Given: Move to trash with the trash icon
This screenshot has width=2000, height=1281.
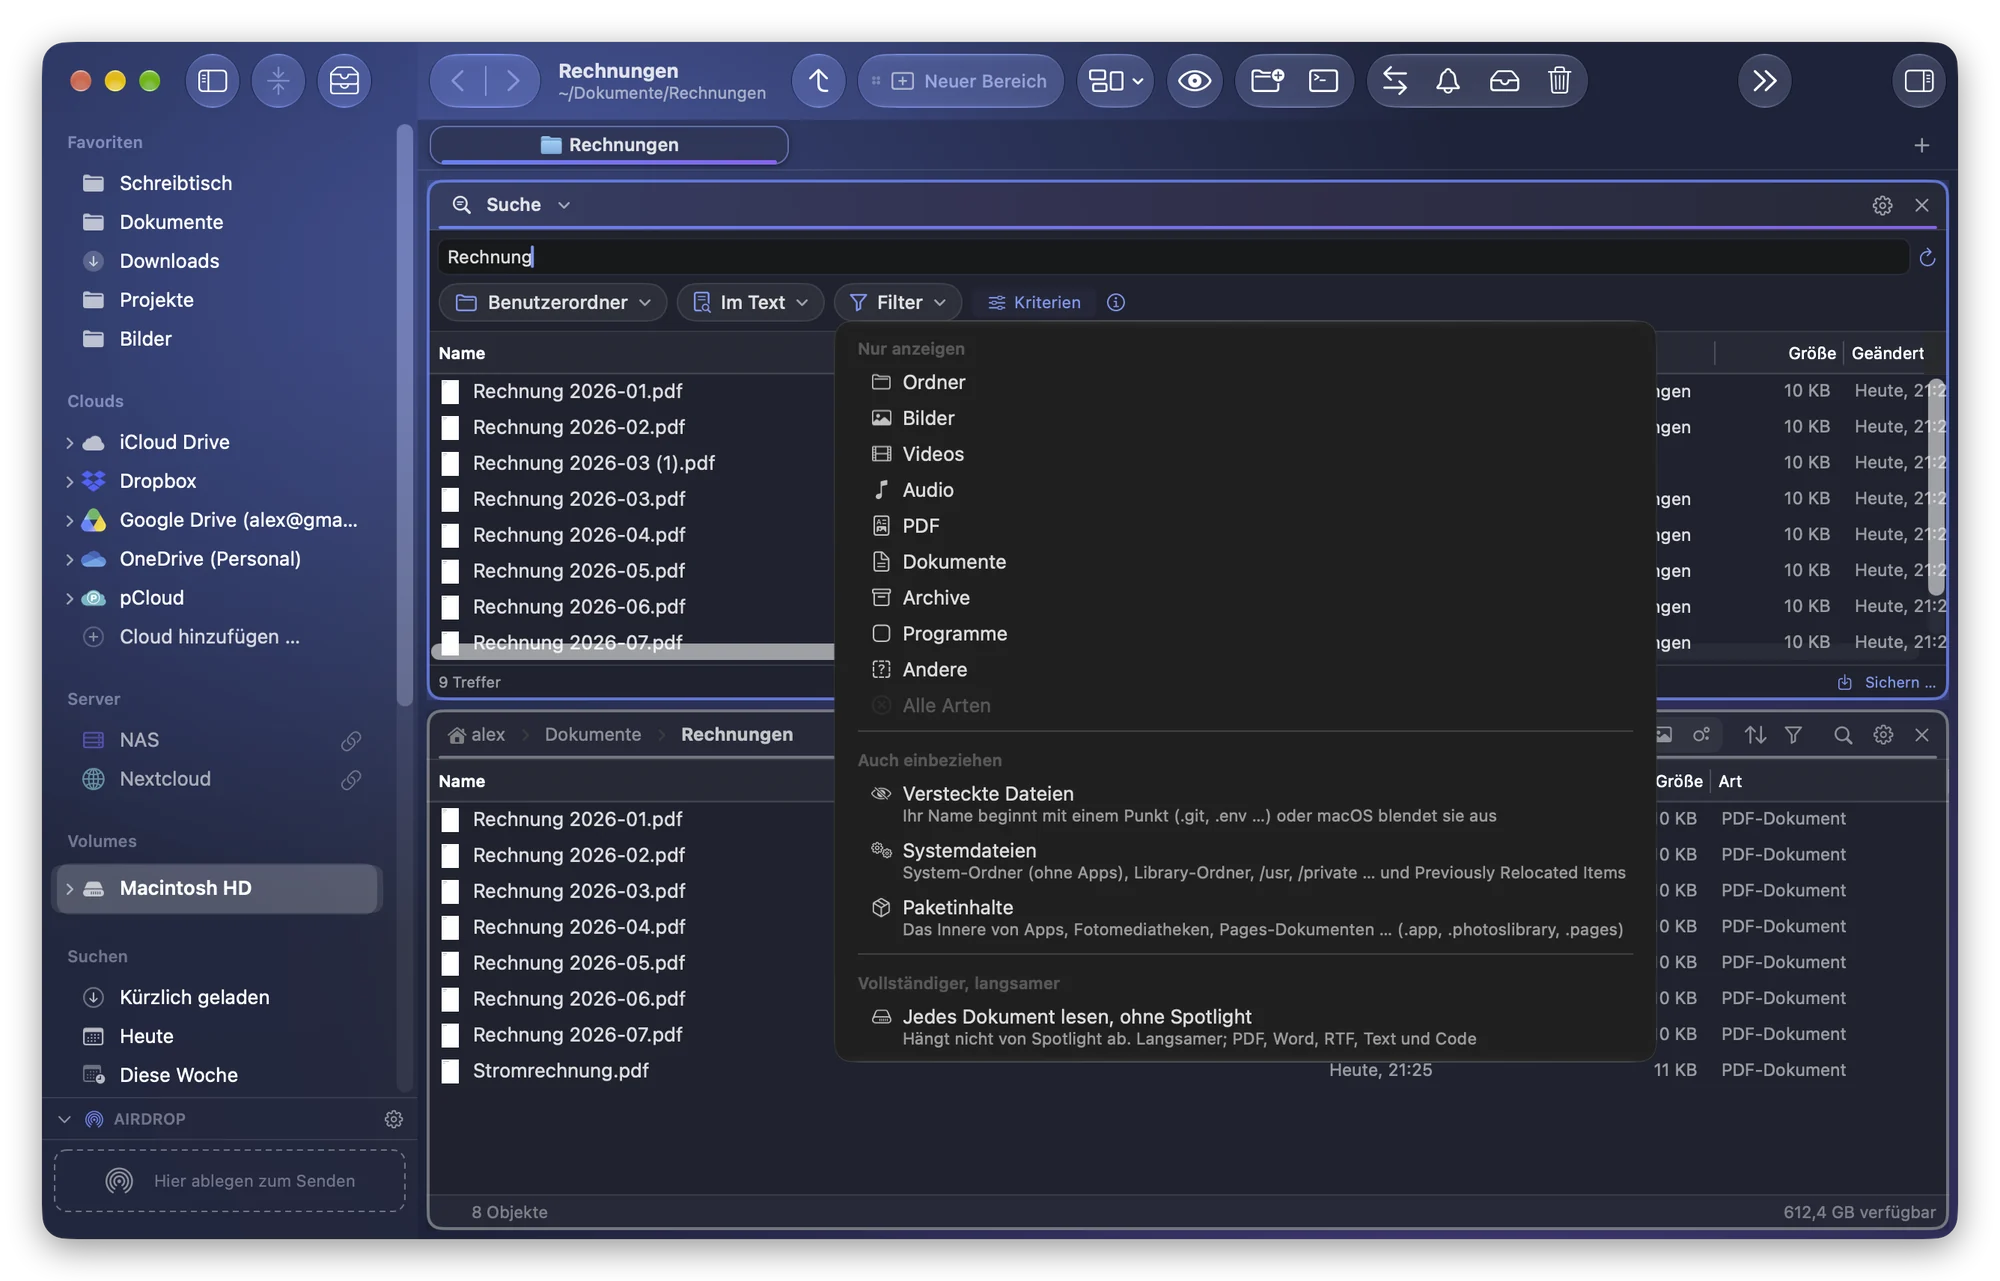Looking at the screenshot, I should click(1559, 81).
